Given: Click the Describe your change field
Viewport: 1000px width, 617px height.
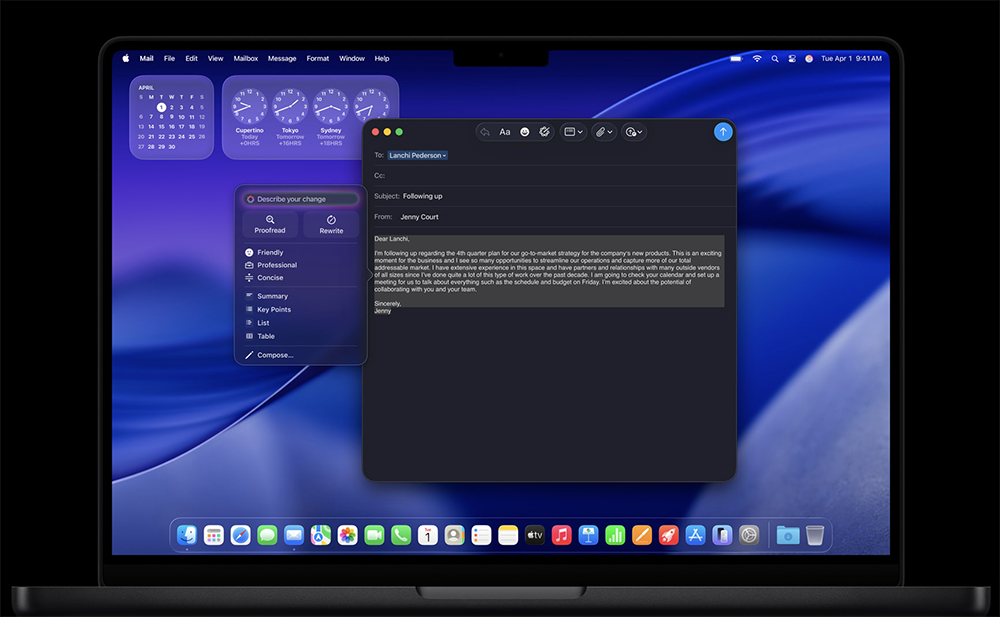Looking at the screenshot, I should pos(302,199).
